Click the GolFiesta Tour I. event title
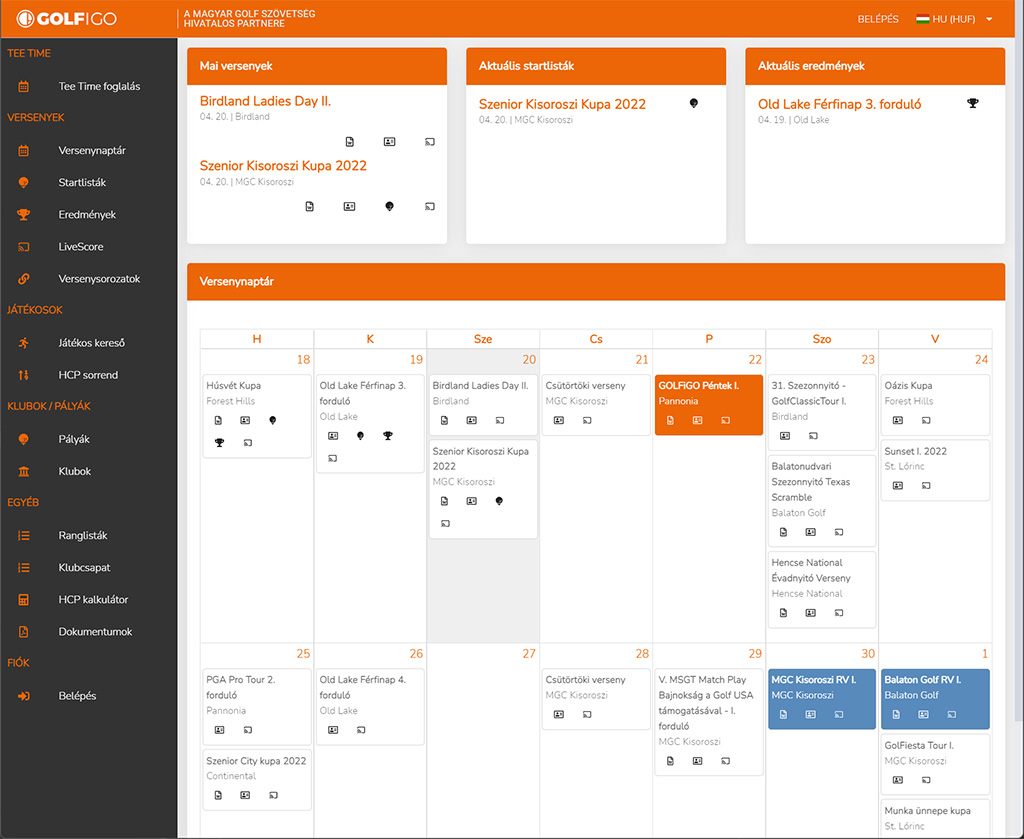 [919, 745]
